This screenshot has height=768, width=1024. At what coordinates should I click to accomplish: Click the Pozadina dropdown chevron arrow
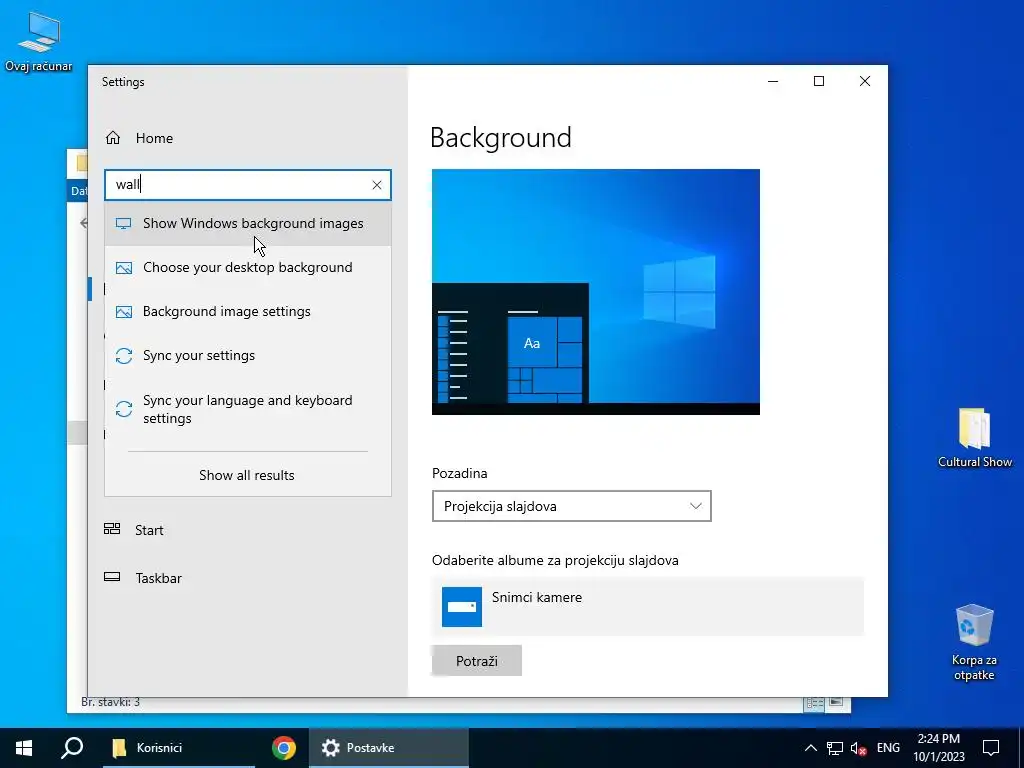point(696,506)
